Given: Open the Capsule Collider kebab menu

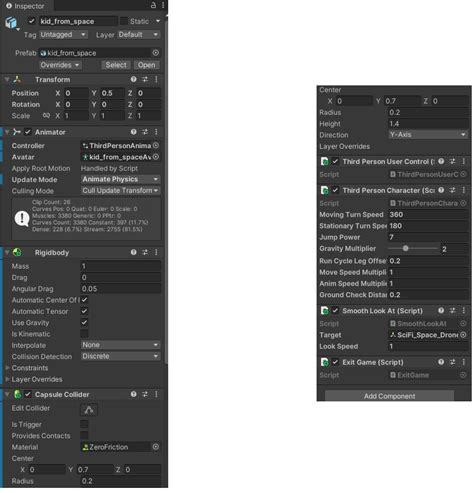Looking at the screenshot, I should click(x=156, y=394).
